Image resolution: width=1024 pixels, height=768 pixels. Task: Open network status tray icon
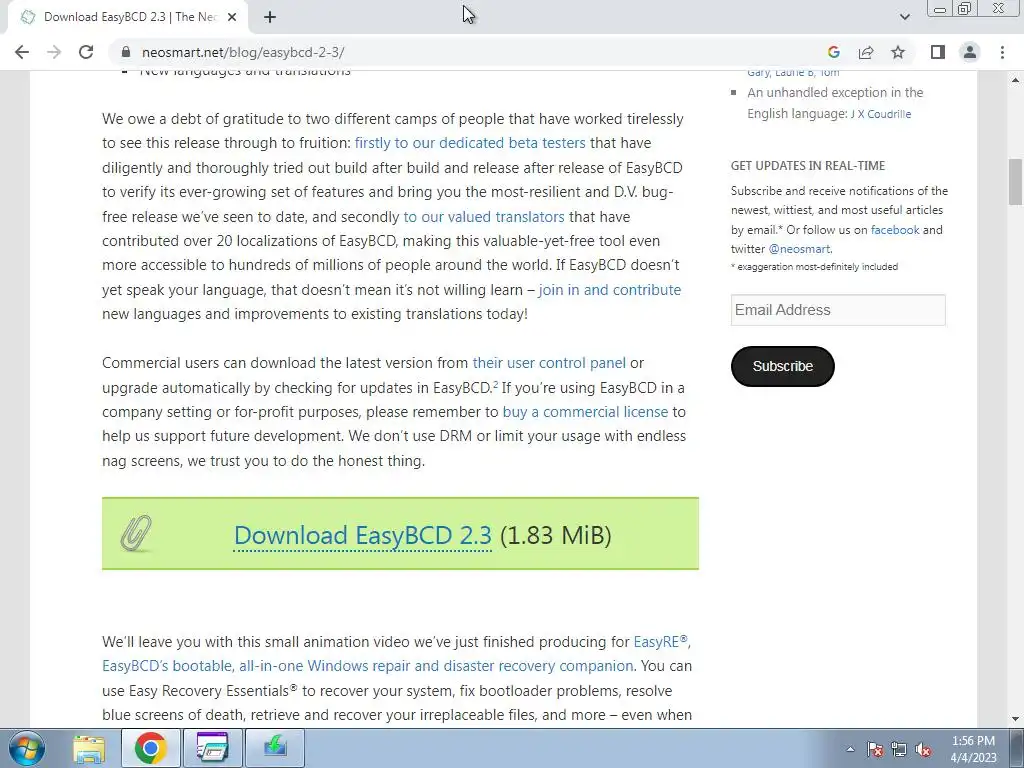[x=899, y=749]
